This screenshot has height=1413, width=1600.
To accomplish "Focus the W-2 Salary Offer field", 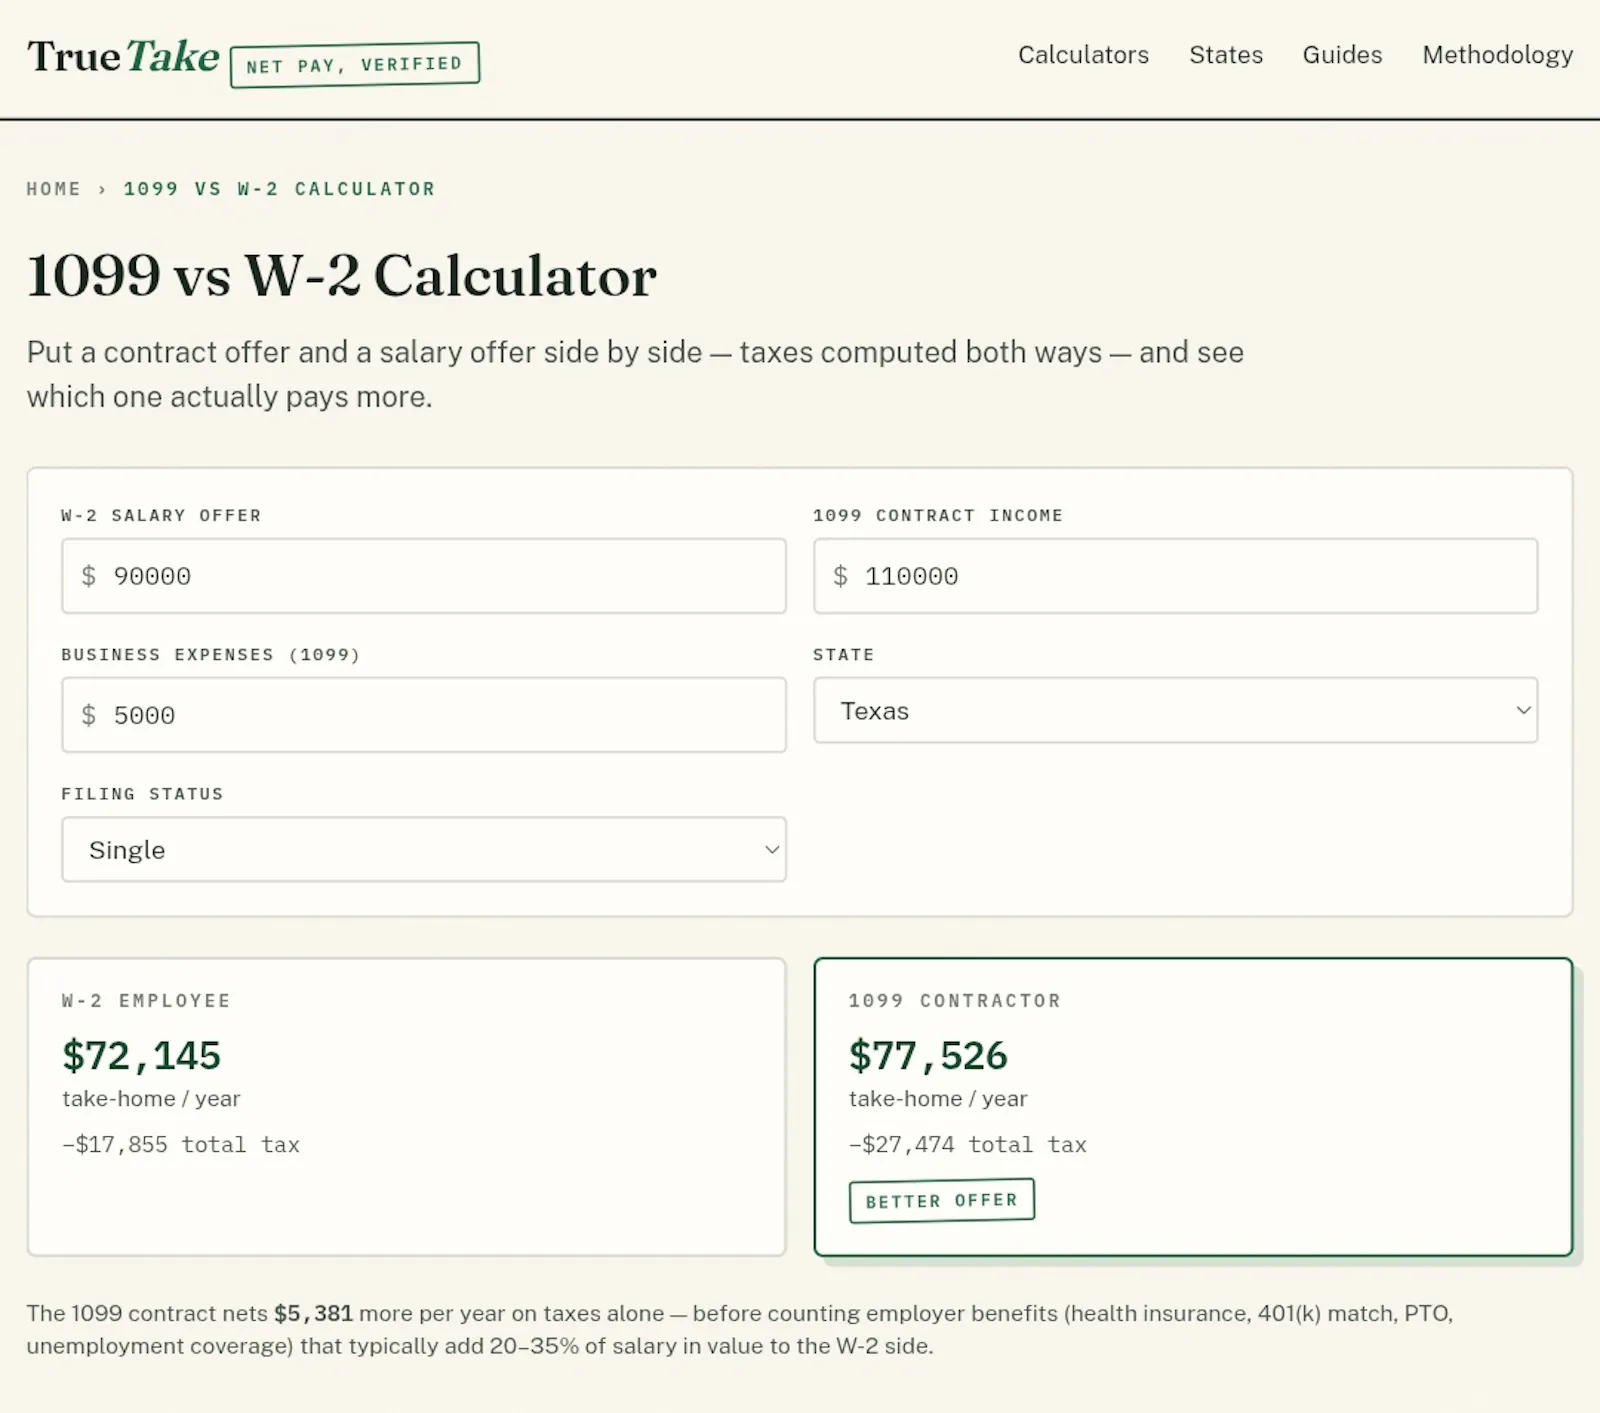I will pos(424,576).
